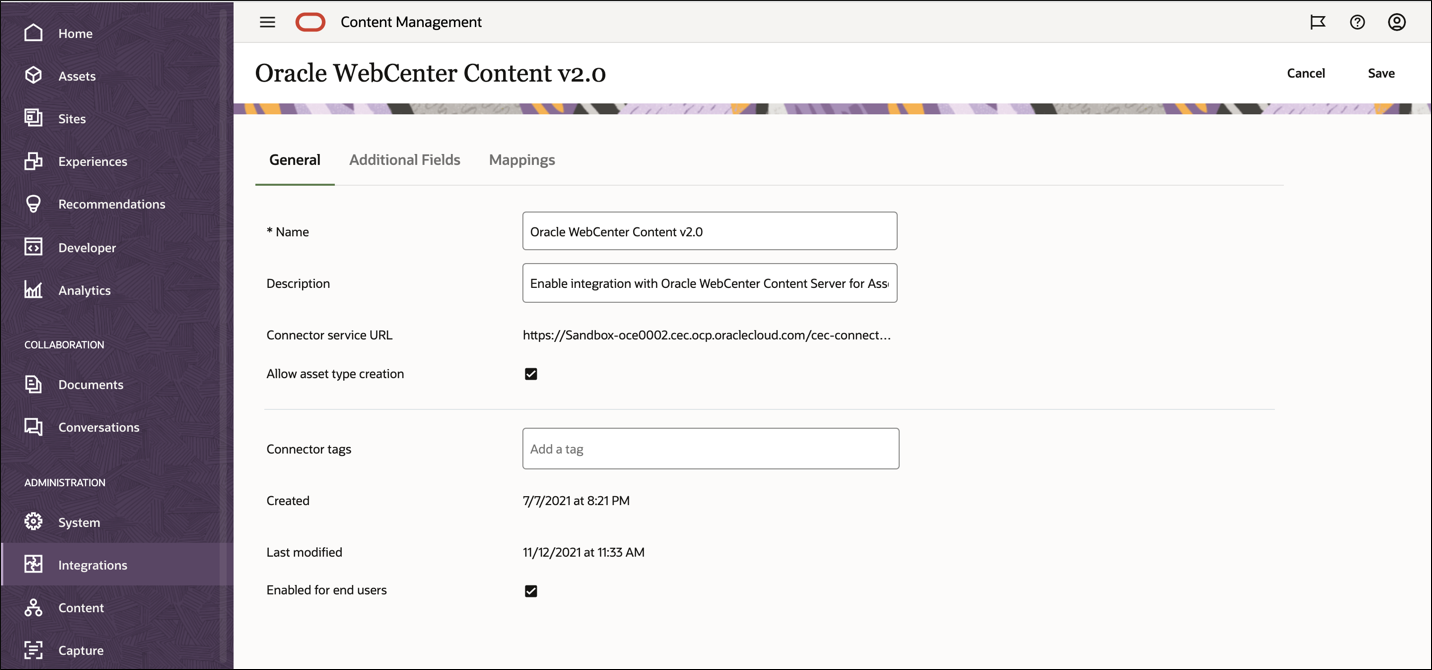Viewport: 1432px width, 670px height.
Task: Click the Content hierarchy icon
Action: (33, 607)
